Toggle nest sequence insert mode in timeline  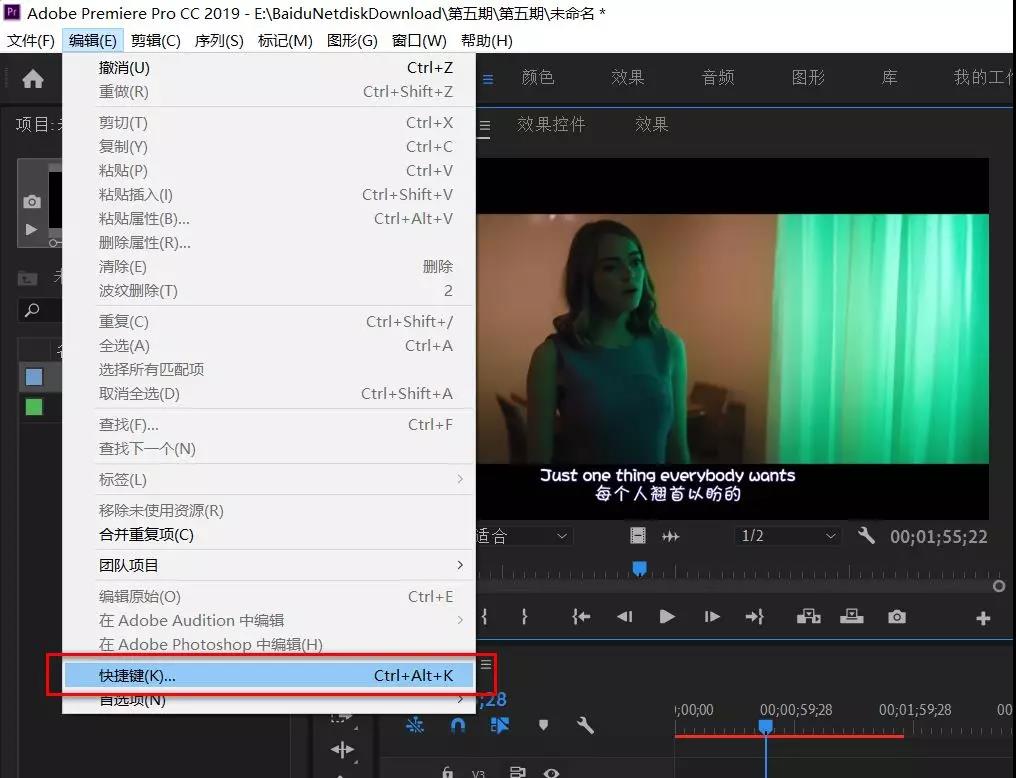pos(415,725)
